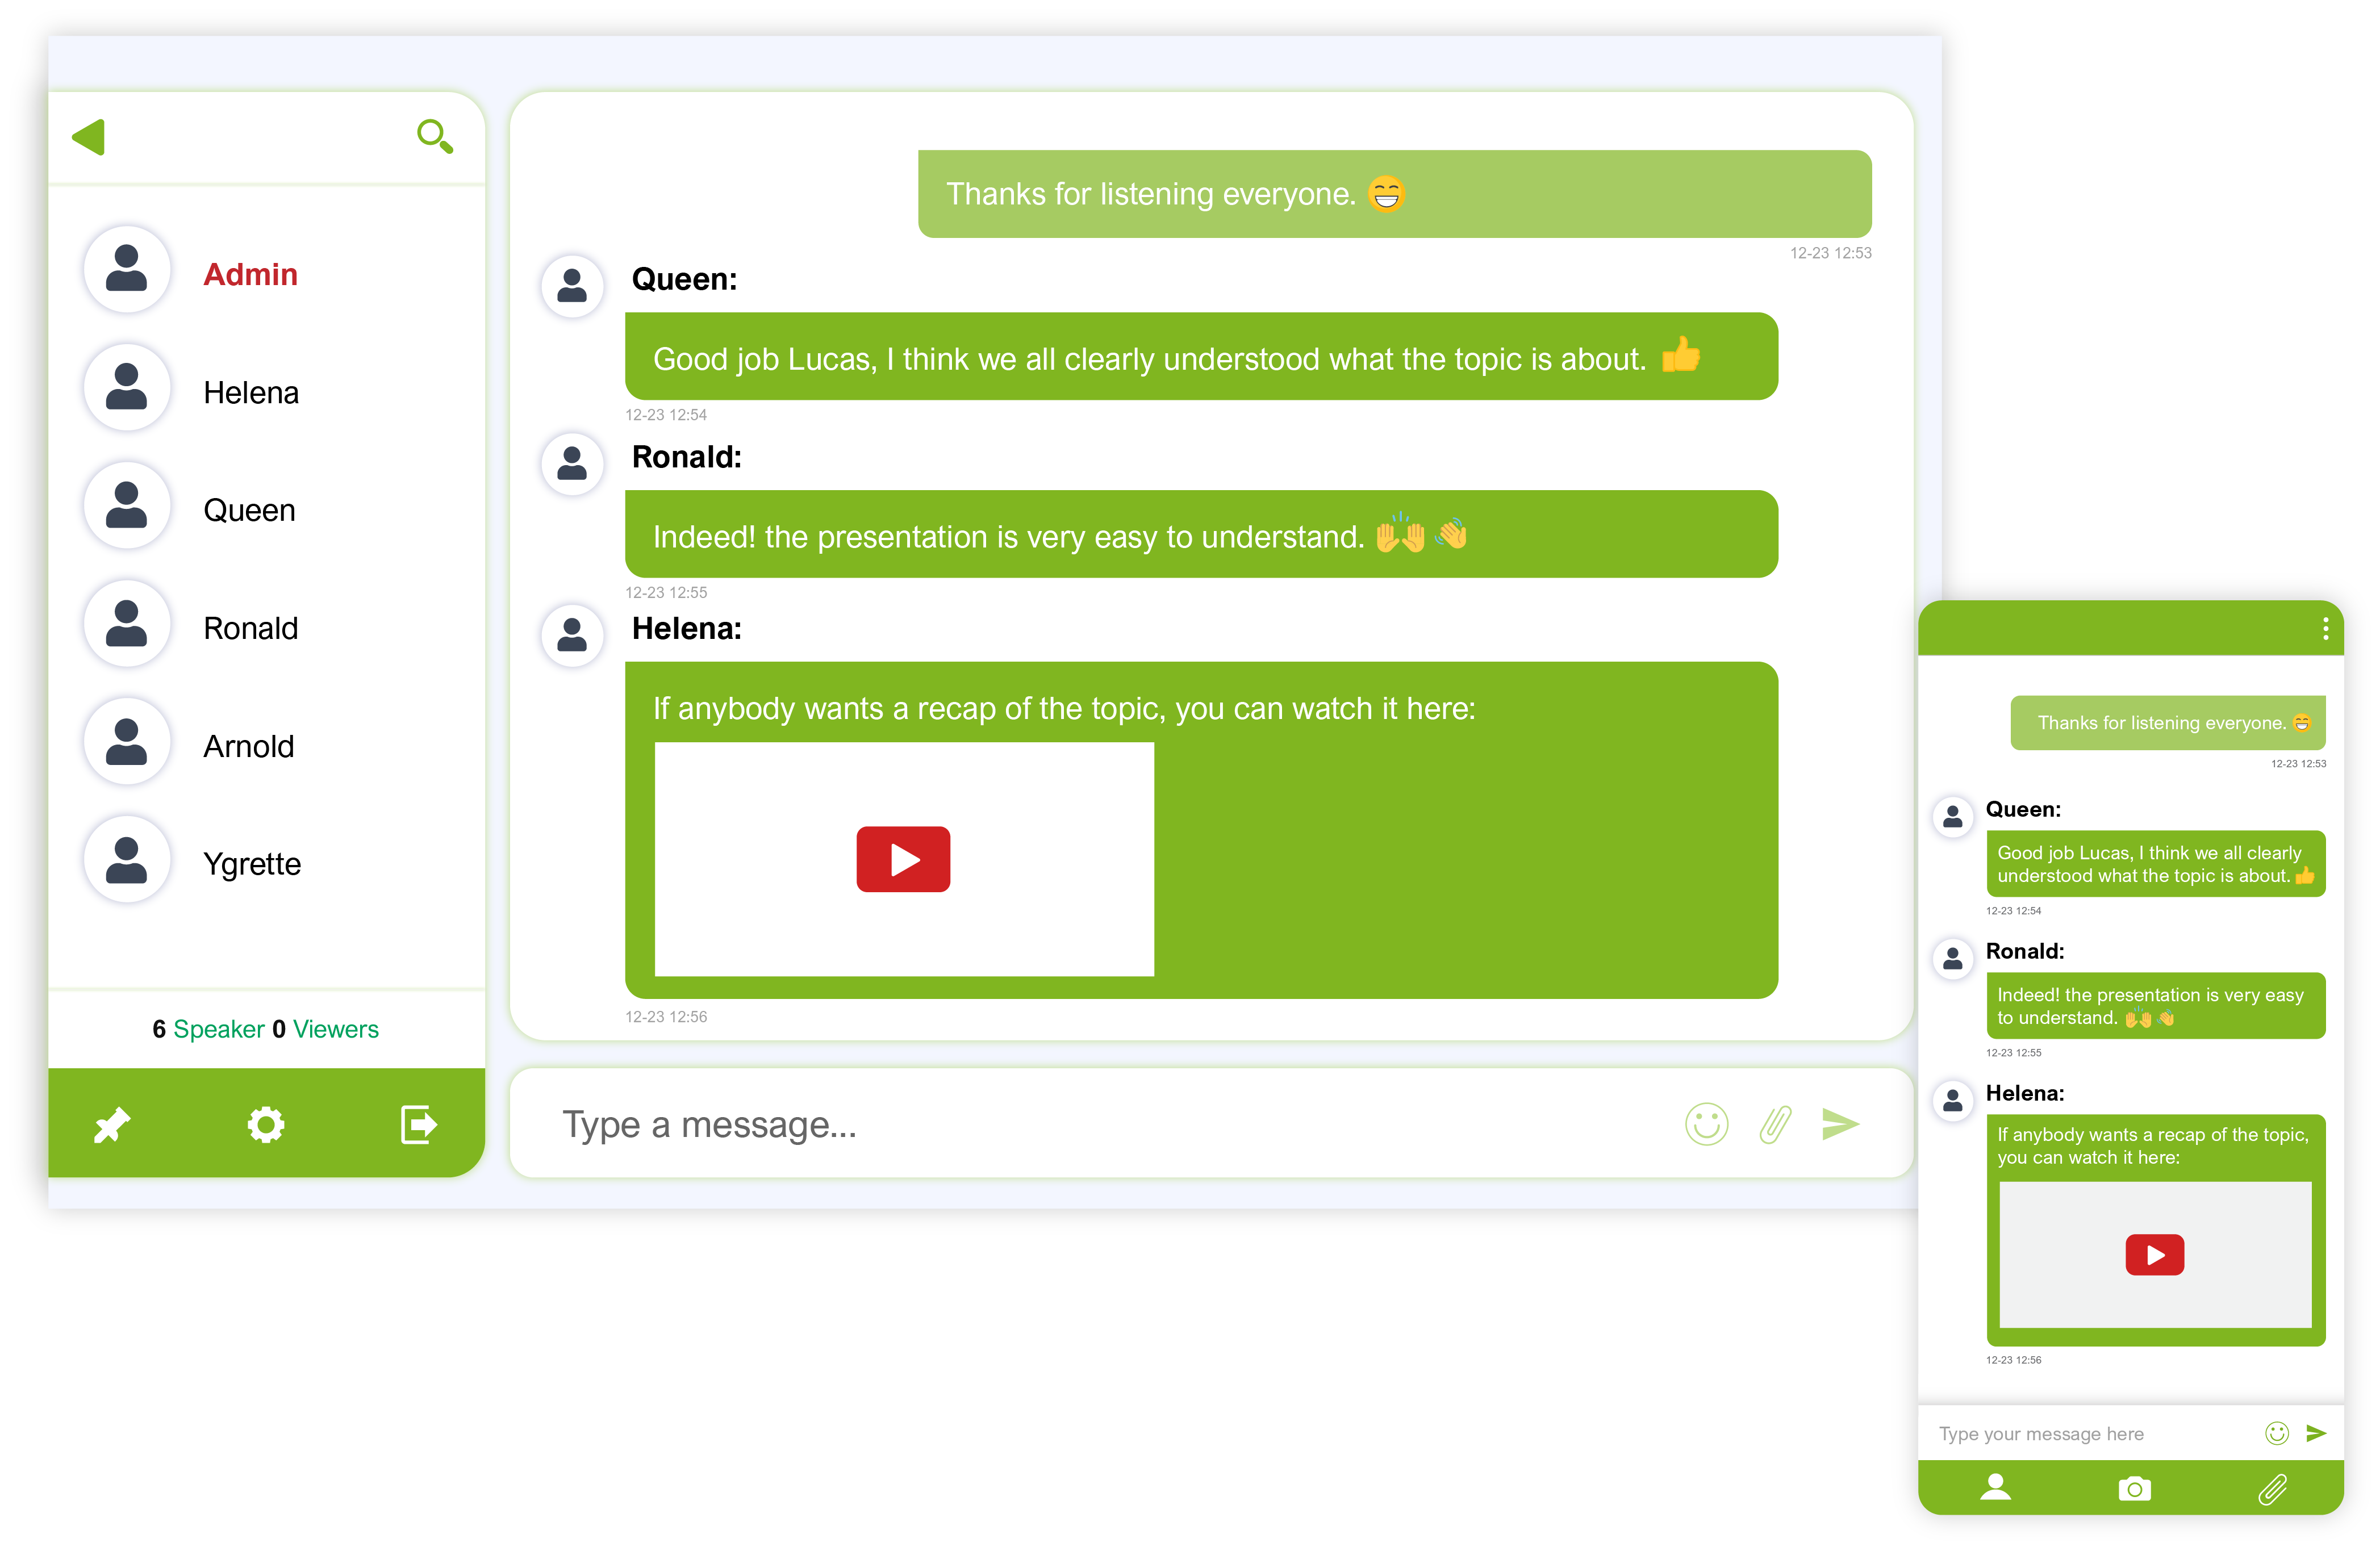2380x1551 pixels.
Task: Open settings gear in sidebar bottom bar
Action: point(266,1124)
